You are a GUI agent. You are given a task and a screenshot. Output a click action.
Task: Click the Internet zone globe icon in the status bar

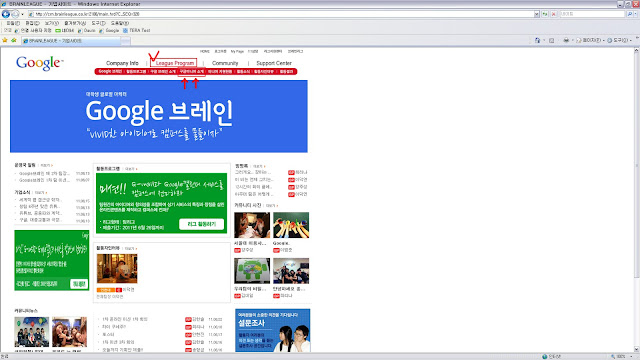[x=544, y=356]
